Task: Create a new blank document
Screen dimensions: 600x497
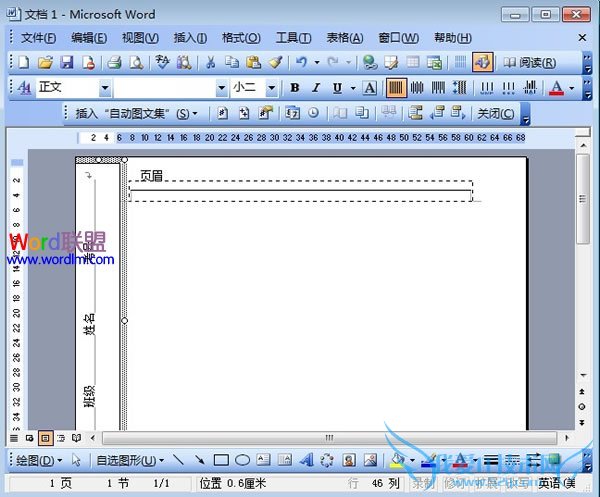Action: coord(24,62)
